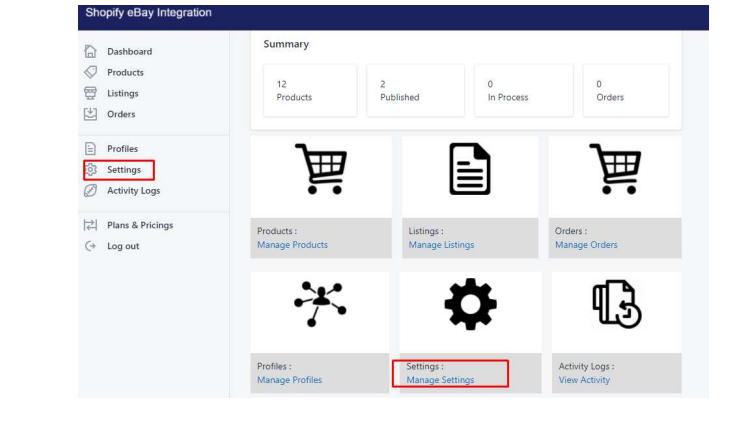Follow the Manage Orders link
Image resolution: width=744 pixels, height=436 pixels.
tap(586, 245)
